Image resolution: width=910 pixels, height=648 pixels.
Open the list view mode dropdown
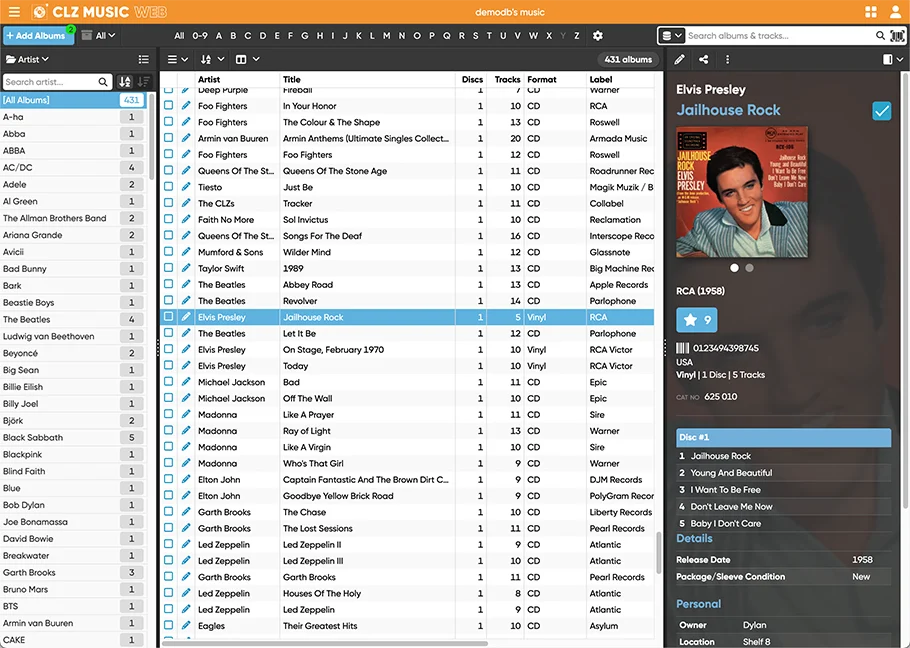(178, 59)
